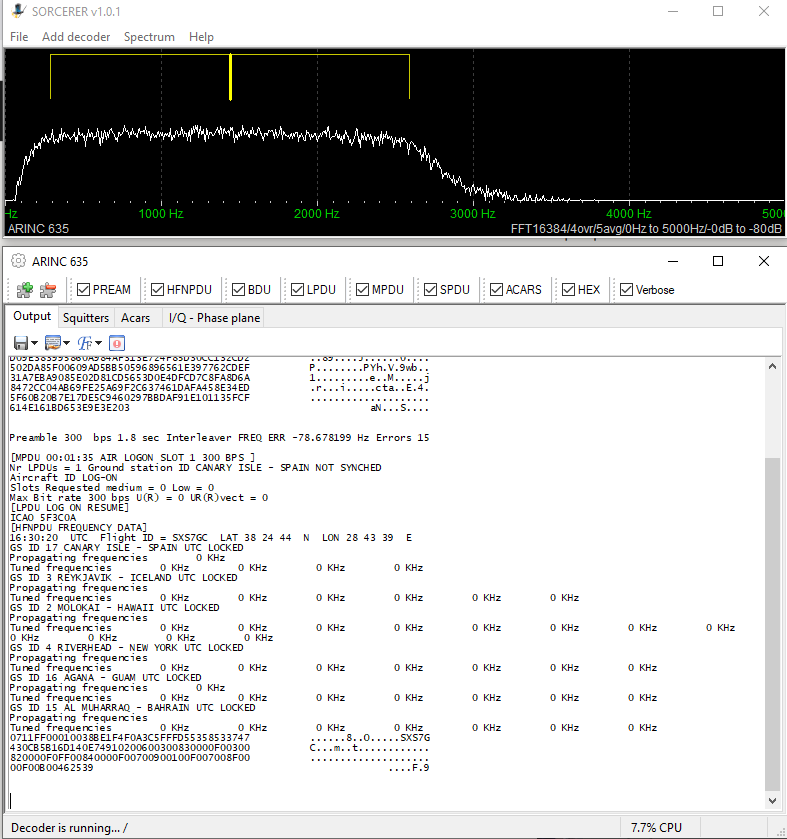Screen dimensions: 787x839
Task: Uncheck the HFNPDU checkbox
Action: tap(157, 289)
